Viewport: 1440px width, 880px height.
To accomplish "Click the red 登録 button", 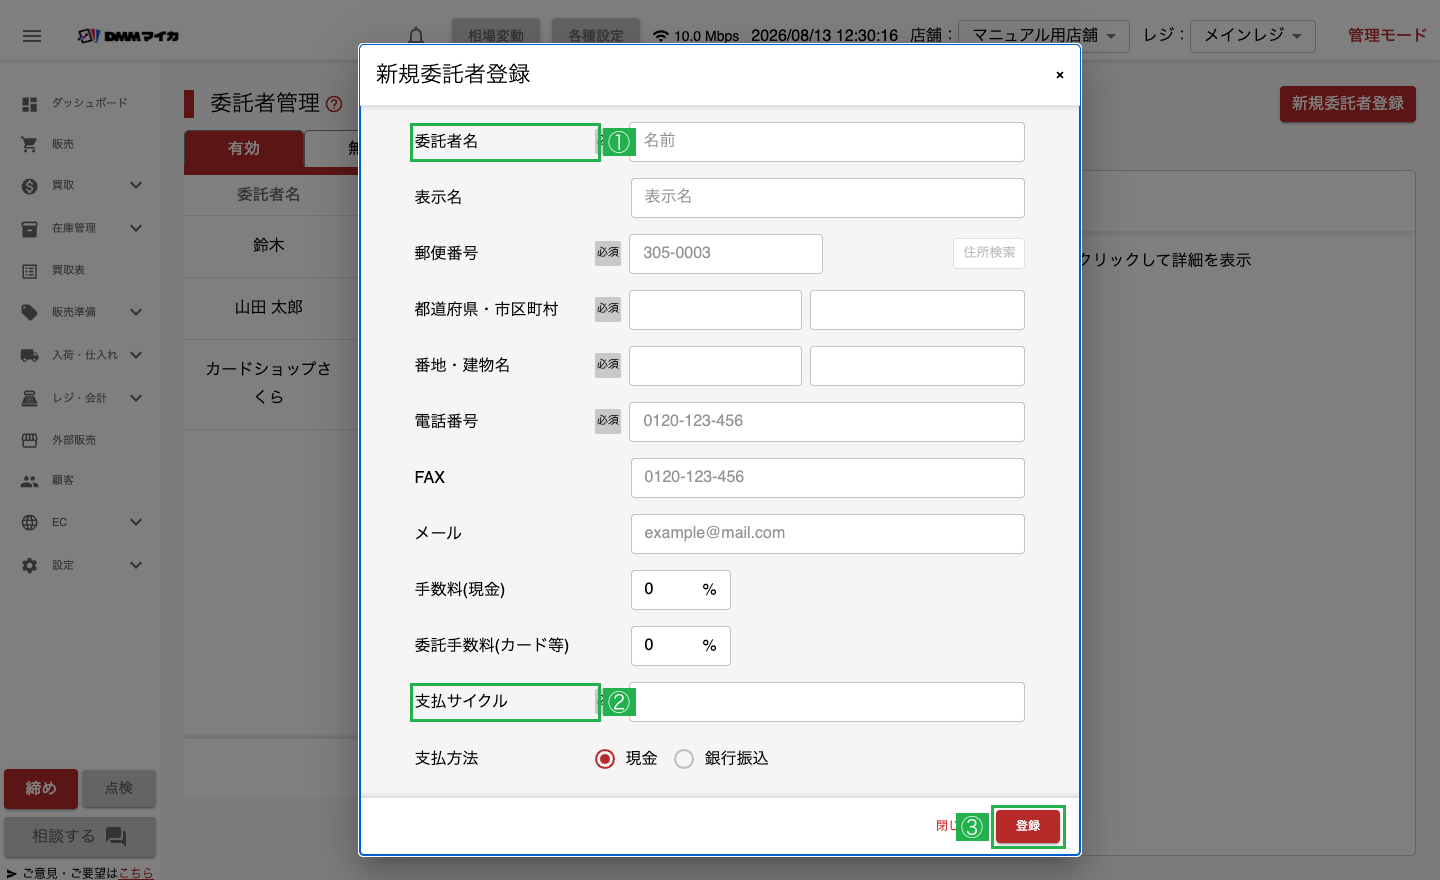I will (x=1028, y=826).
